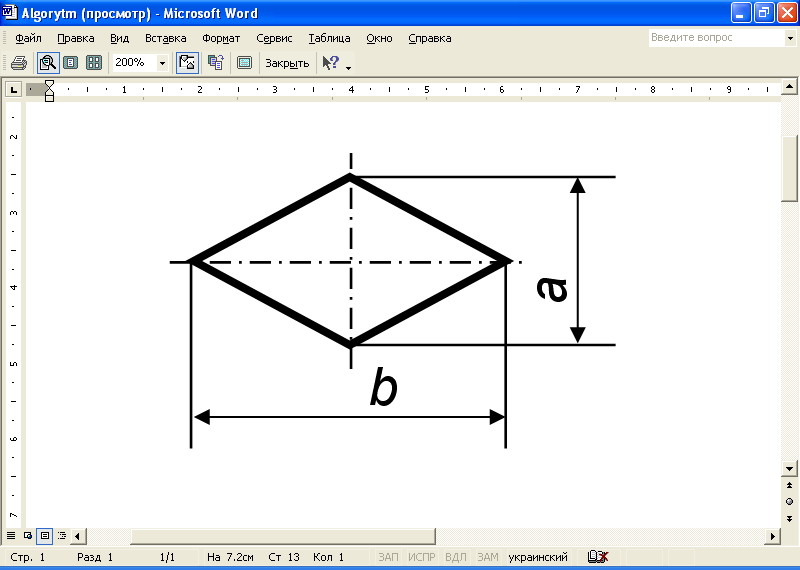Click the Print icon in the toolbar

[19, 63]
